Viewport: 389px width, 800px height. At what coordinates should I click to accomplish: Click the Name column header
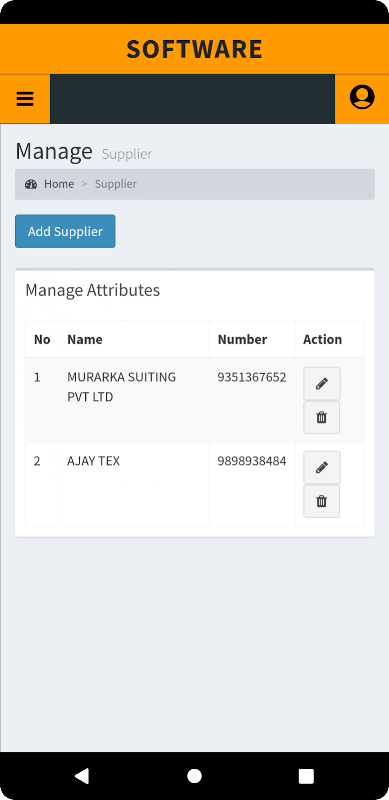[x=85, y=339]
